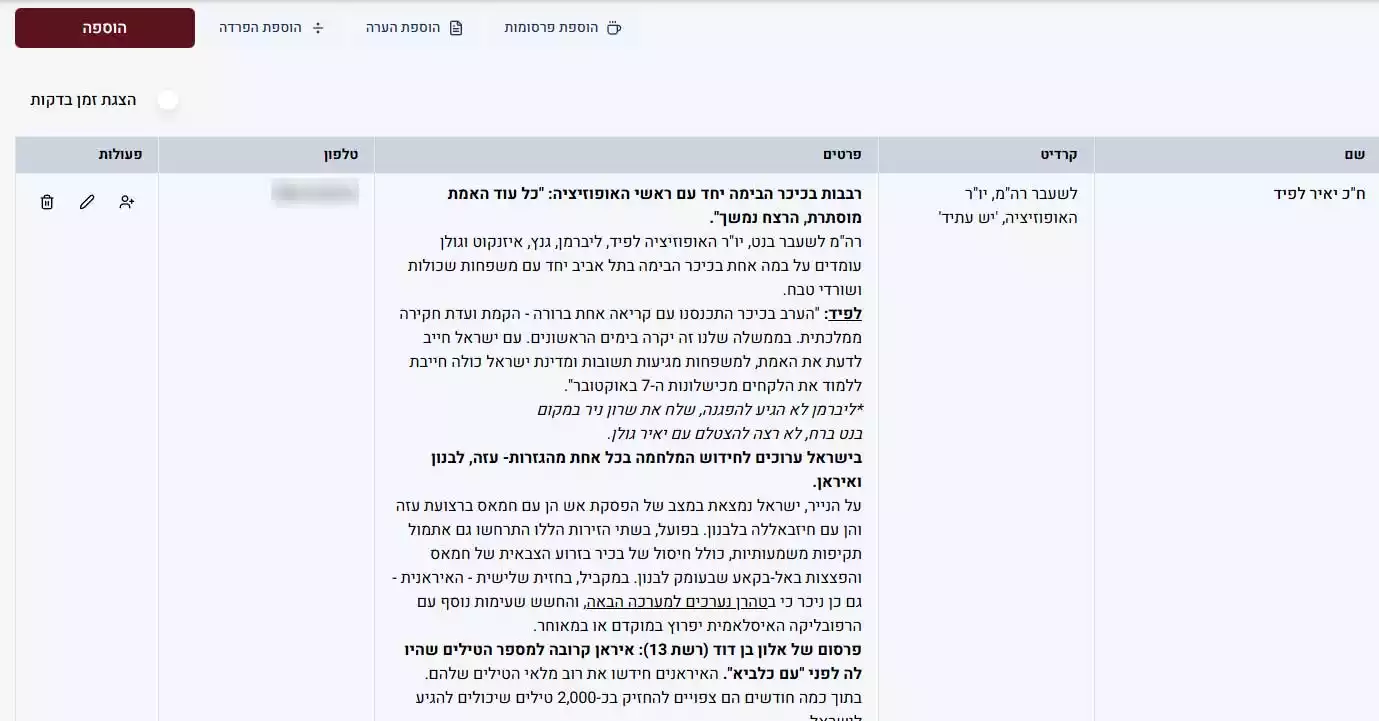This screenshot has width=1379, height=721.
Task: Click the קרדיט column header
Action: pyautogui.click(x=986, y=155)
